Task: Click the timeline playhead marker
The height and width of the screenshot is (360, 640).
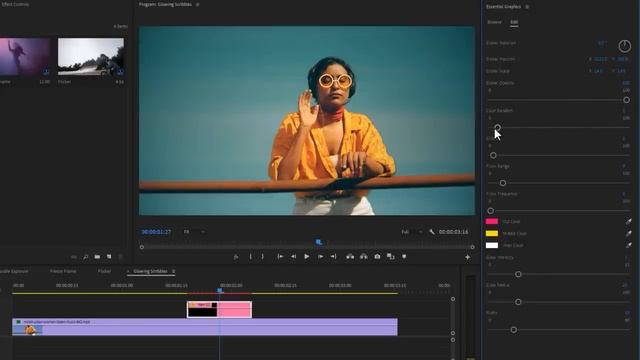Action: coord(220,290)
